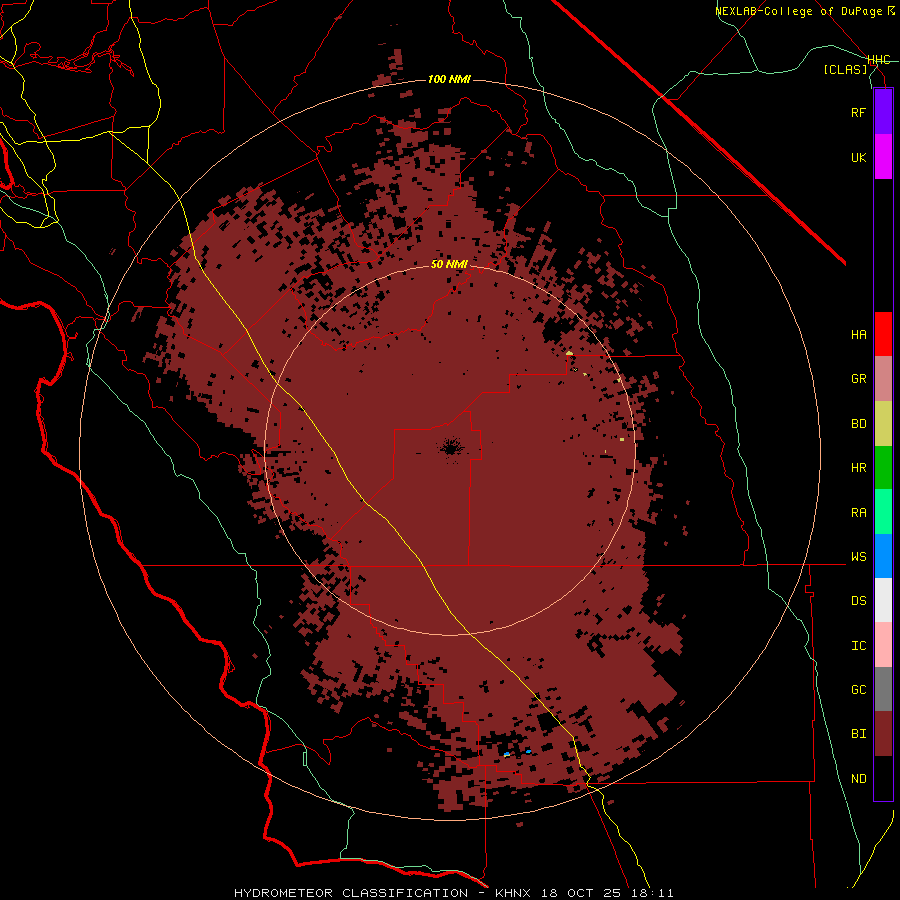This screenshot has height=900, width=900.
Task: Click the GR pink legend swatch
Action: [883, 379]
